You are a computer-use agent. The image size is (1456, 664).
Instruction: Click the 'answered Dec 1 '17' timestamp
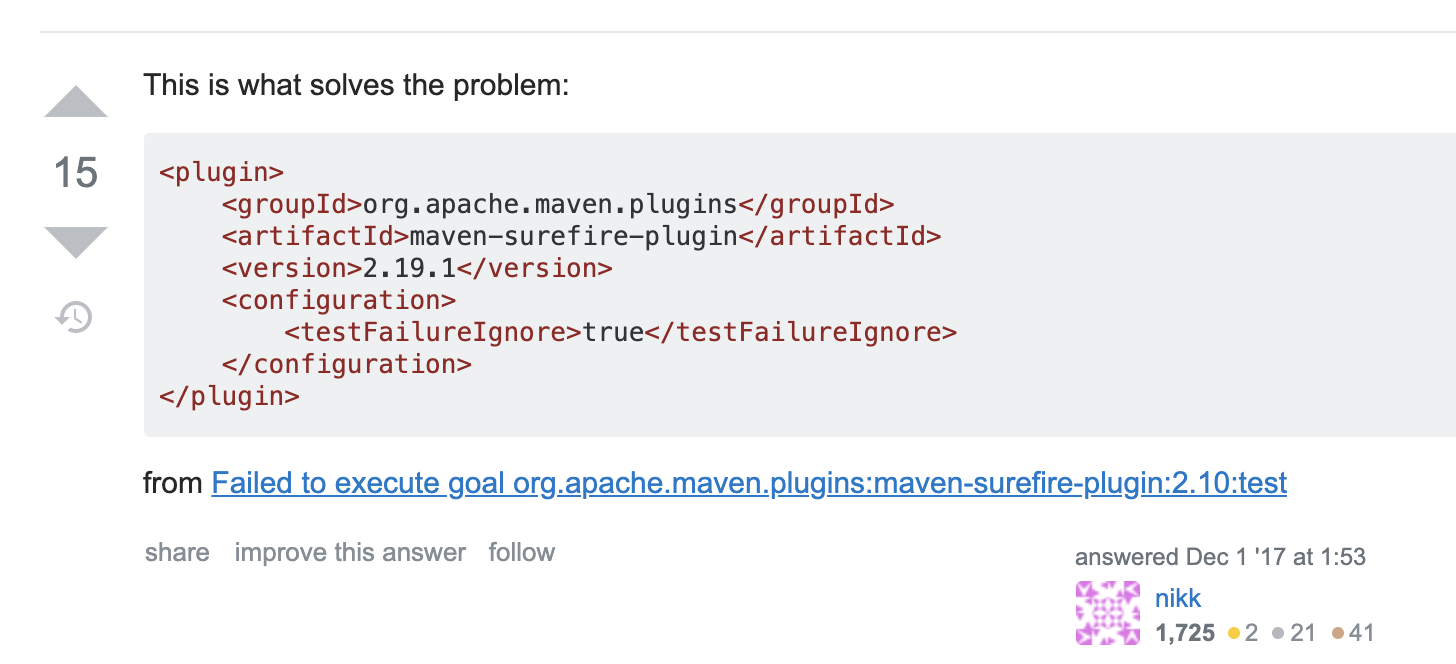(1220, 557)
